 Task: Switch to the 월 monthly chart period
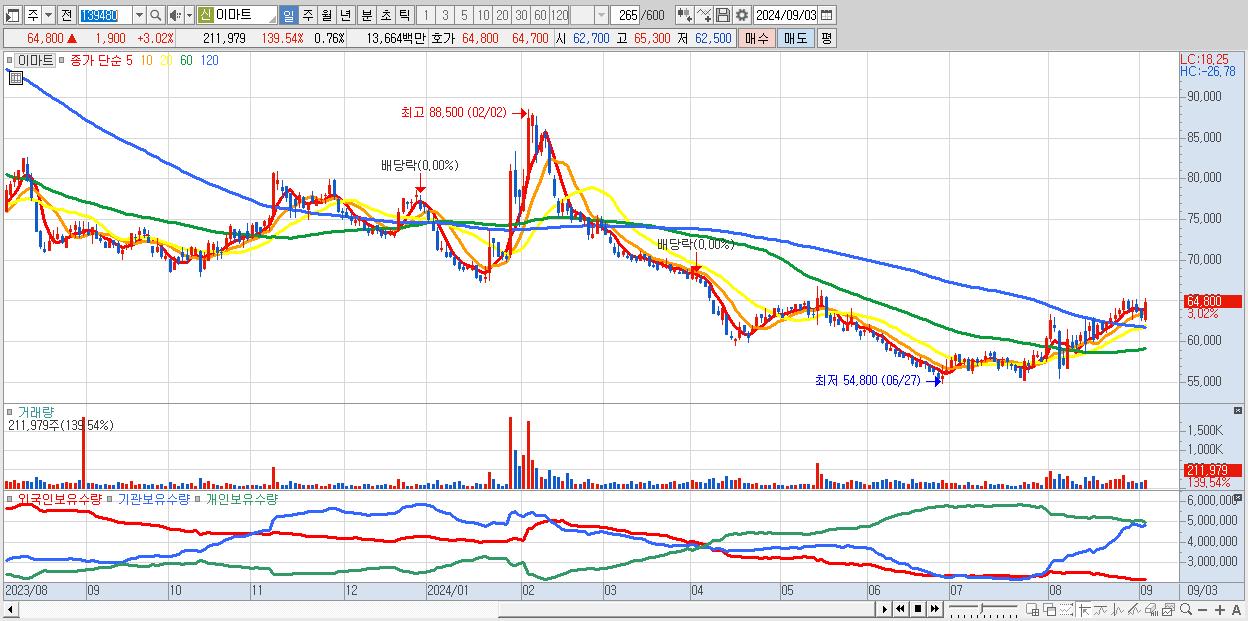[326, 16]
